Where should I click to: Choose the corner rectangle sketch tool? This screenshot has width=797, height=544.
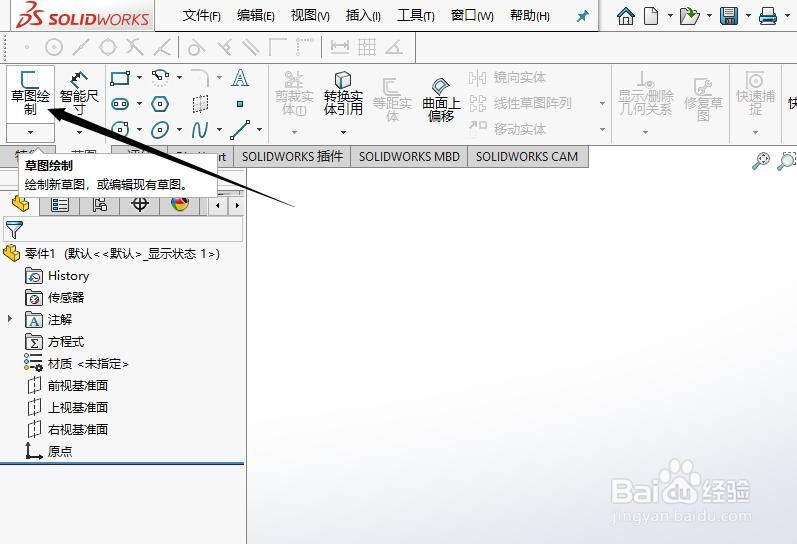(x=120, y=78)
